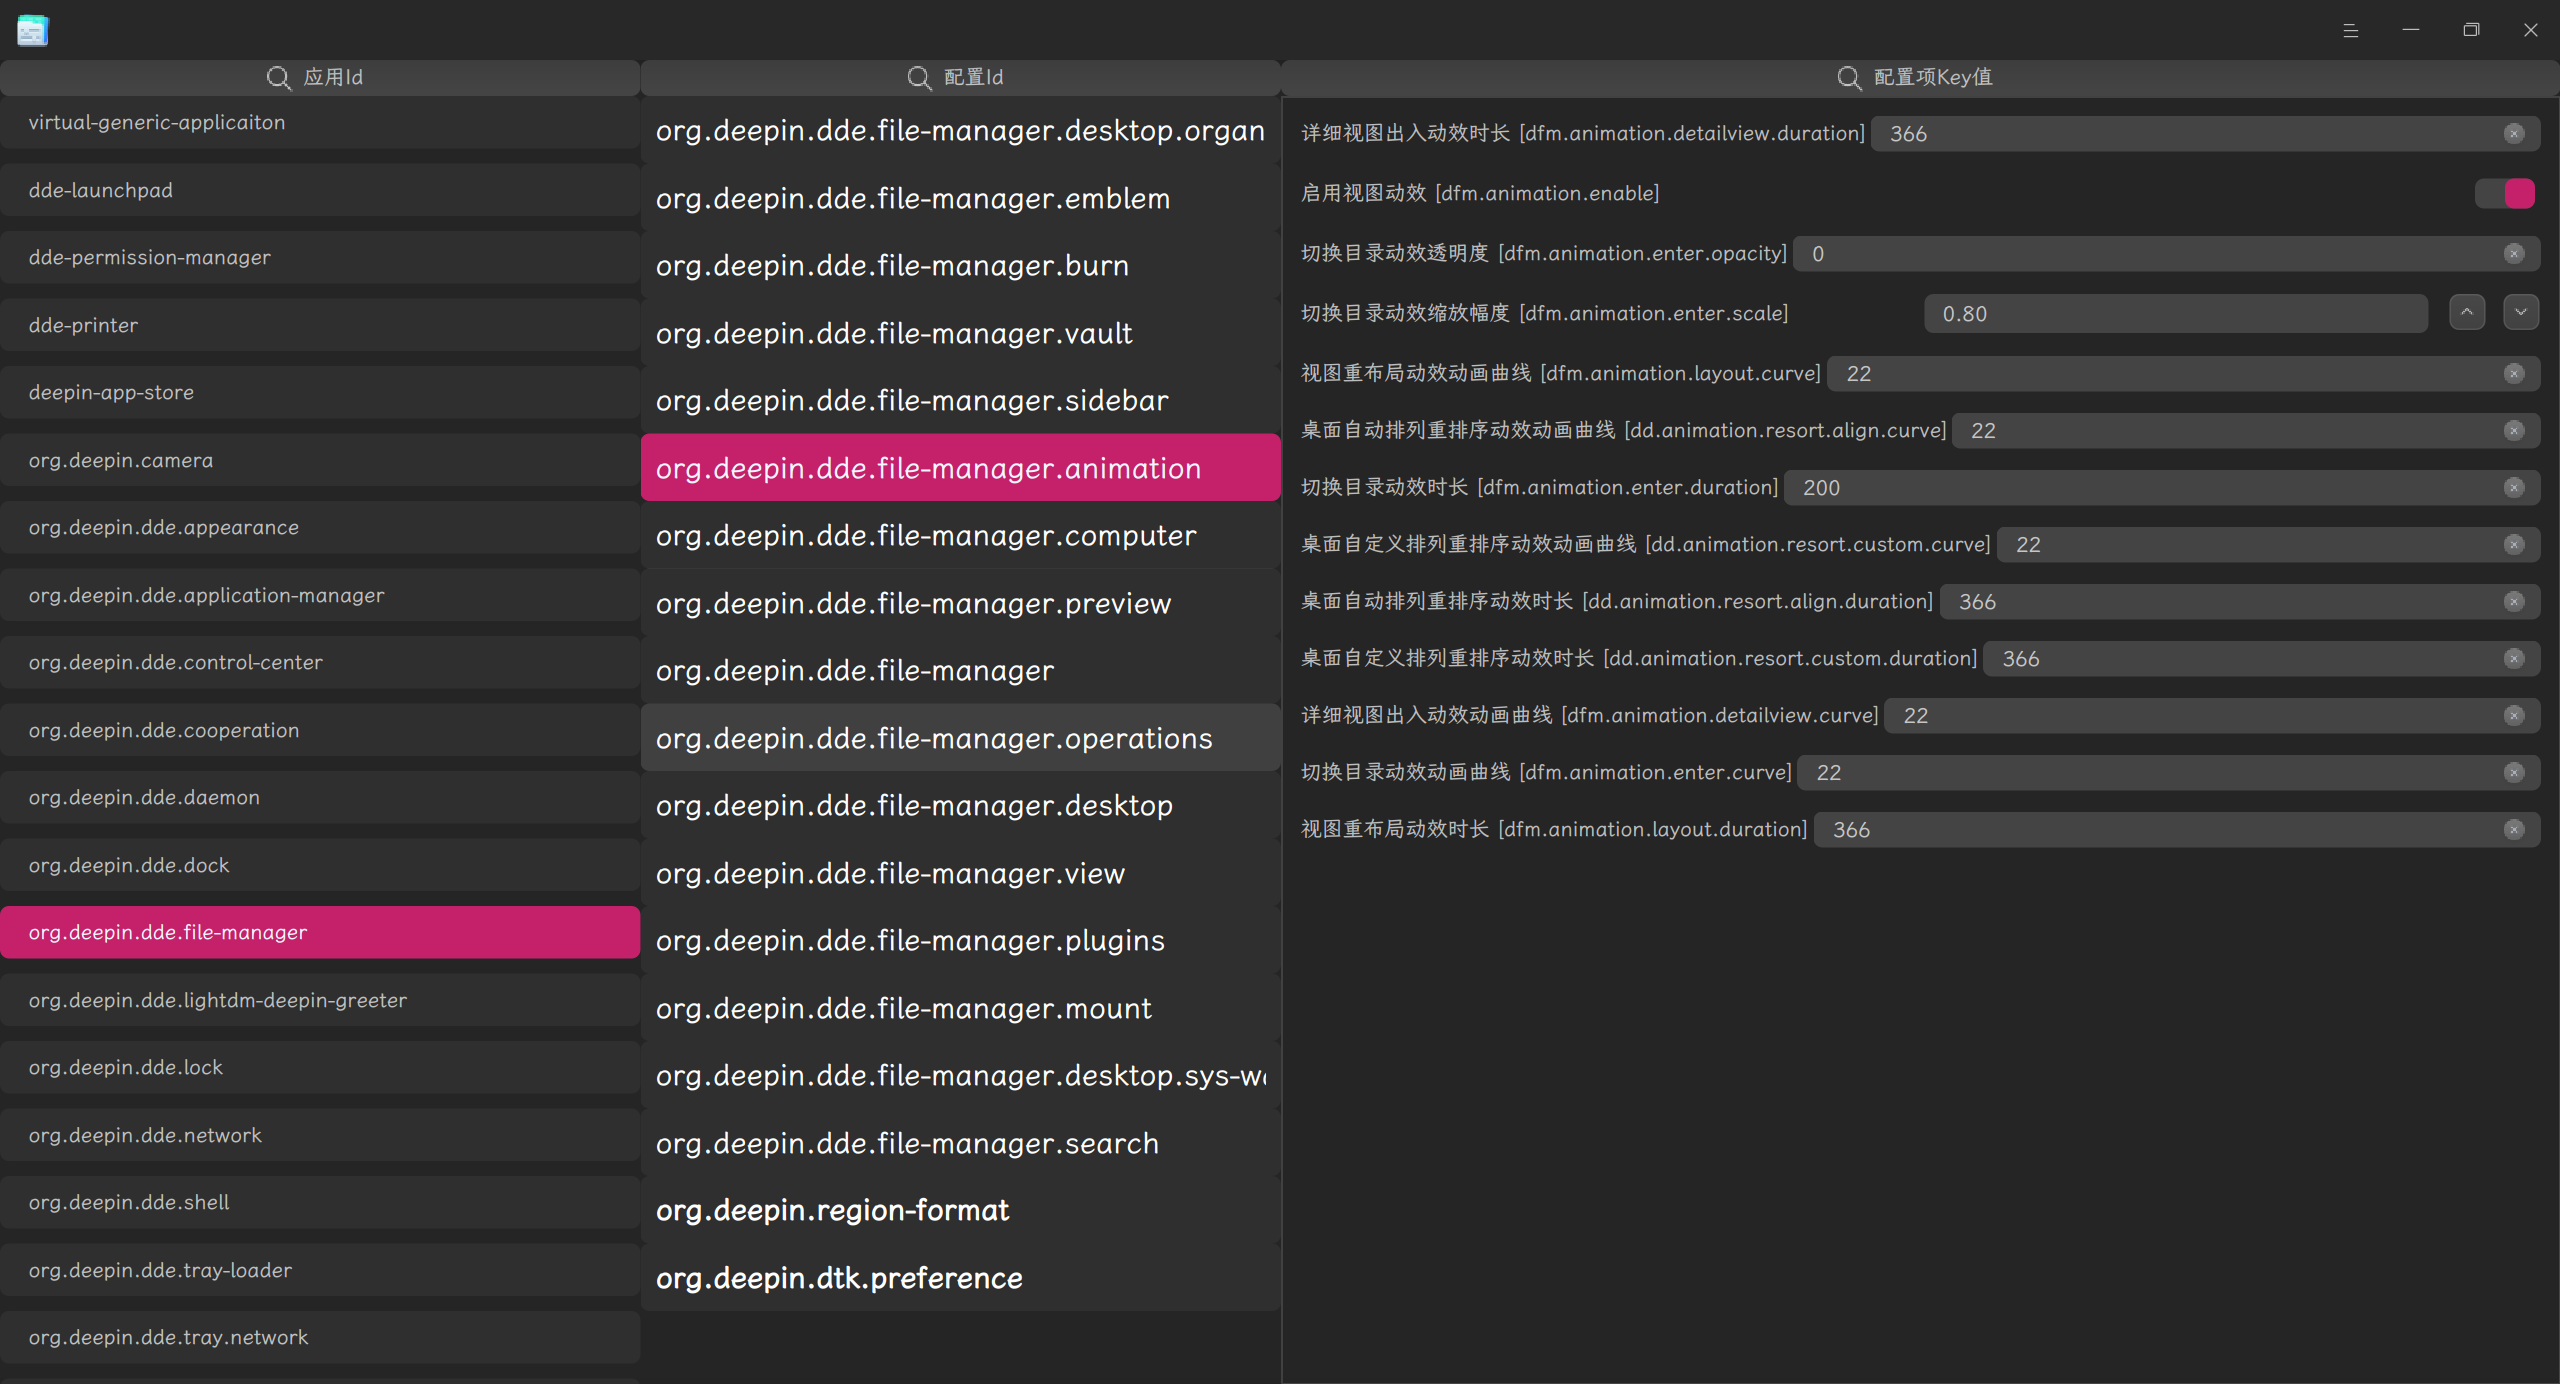Select org.deepin.dde.shell application

pyautogui.click(x=320, y=1202)
